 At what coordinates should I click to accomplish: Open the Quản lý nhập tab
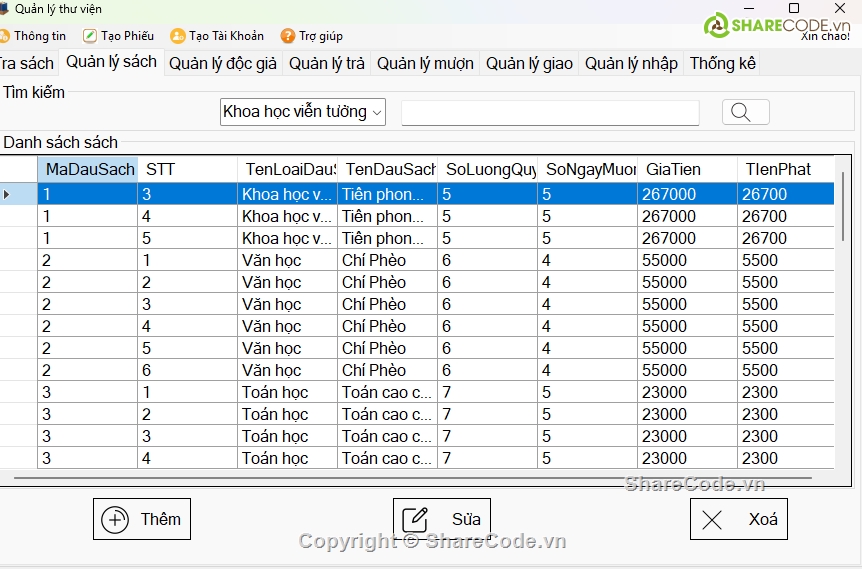point(631,63)
